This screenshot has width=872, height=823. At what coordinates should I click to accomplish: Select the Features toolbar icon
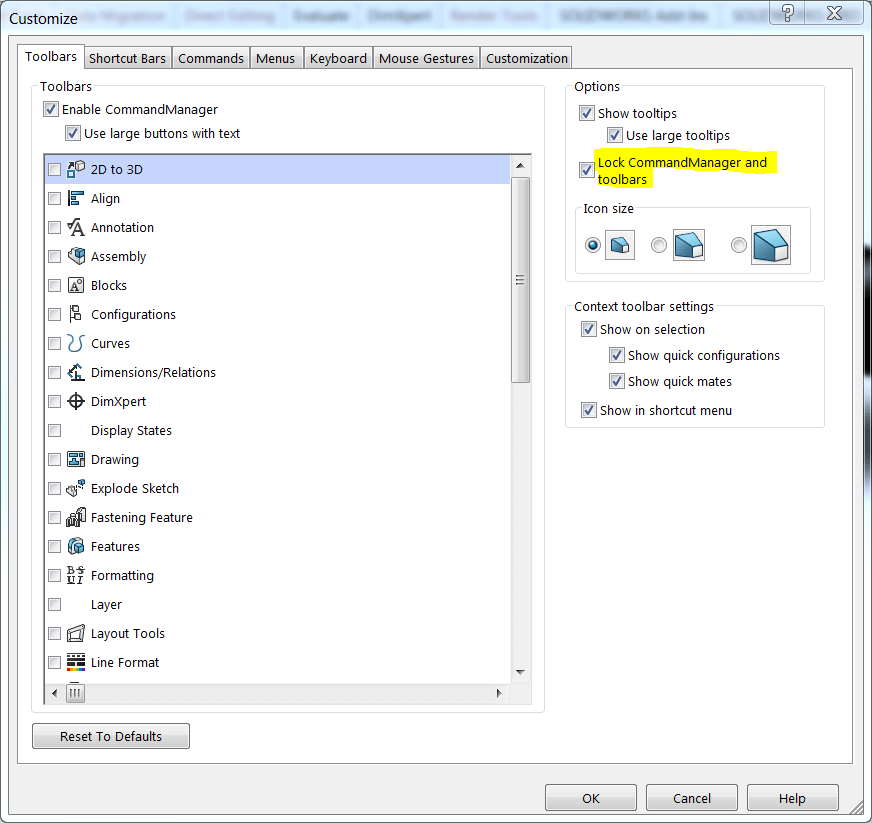(75, 546)
